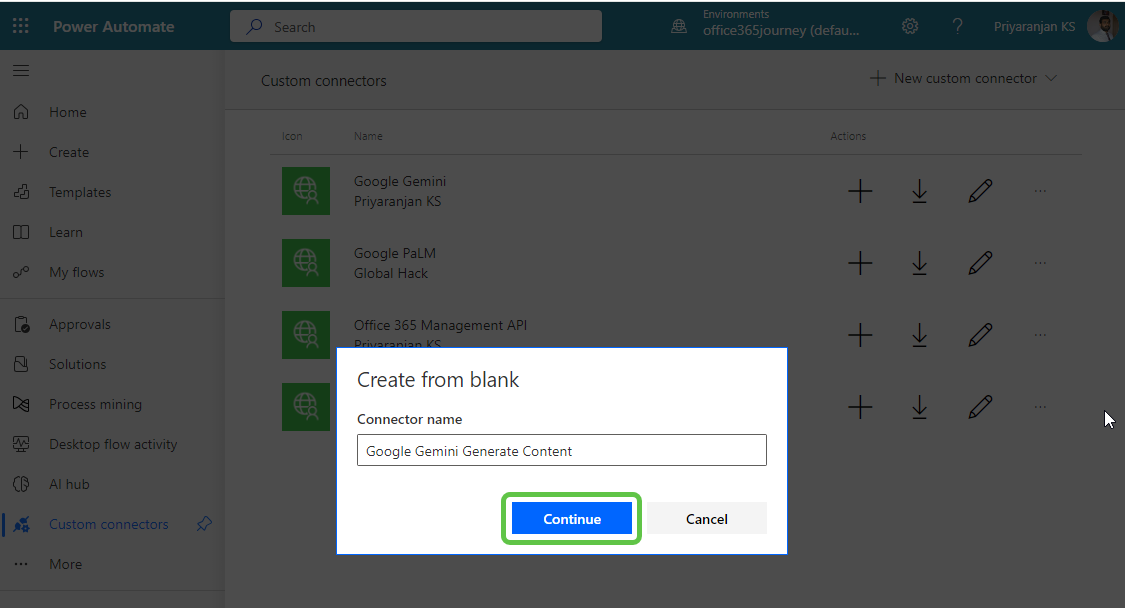Edit the Office 365 Management API connector
Screen dimensions: 1125x608
980,334
